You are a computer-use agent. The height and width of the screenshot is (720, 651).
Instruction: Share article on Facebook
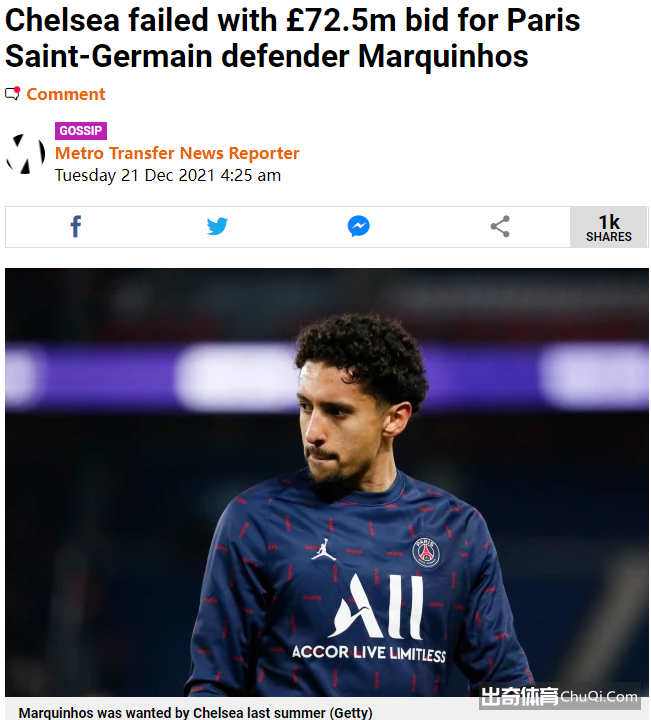tap(76, 226)
